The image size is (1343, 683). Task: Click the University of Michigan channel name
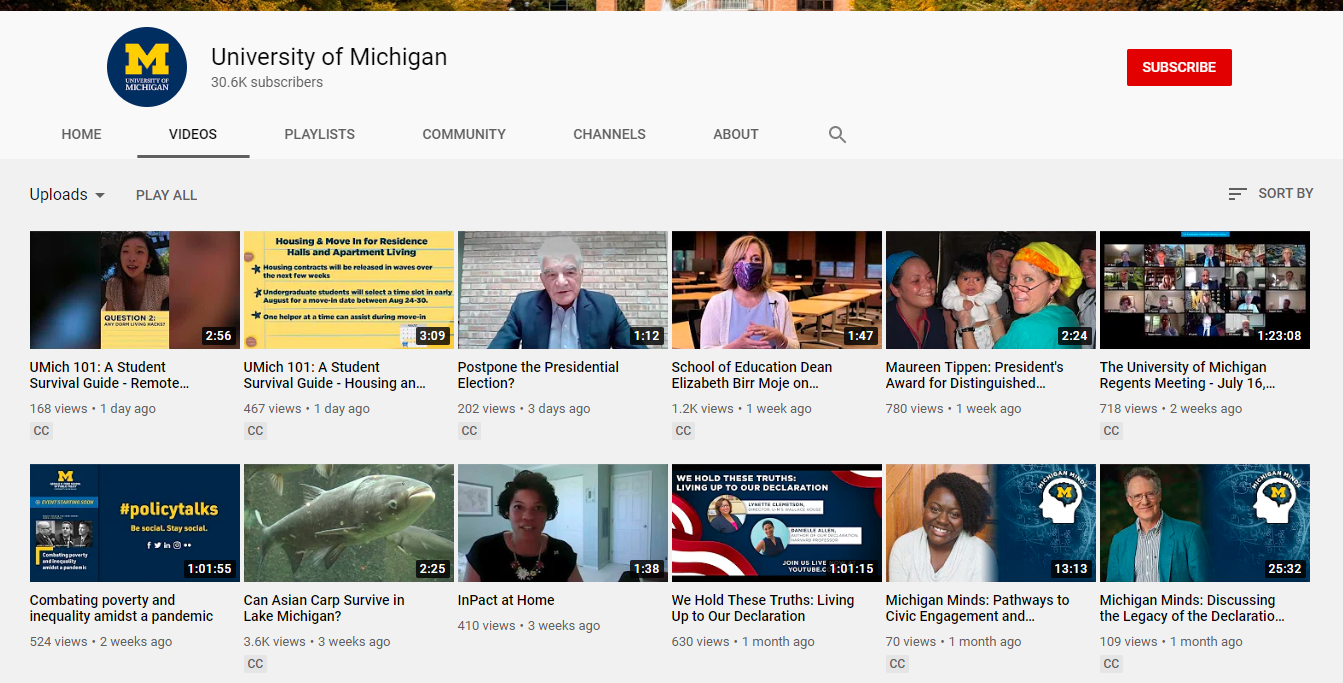[329, 57]
